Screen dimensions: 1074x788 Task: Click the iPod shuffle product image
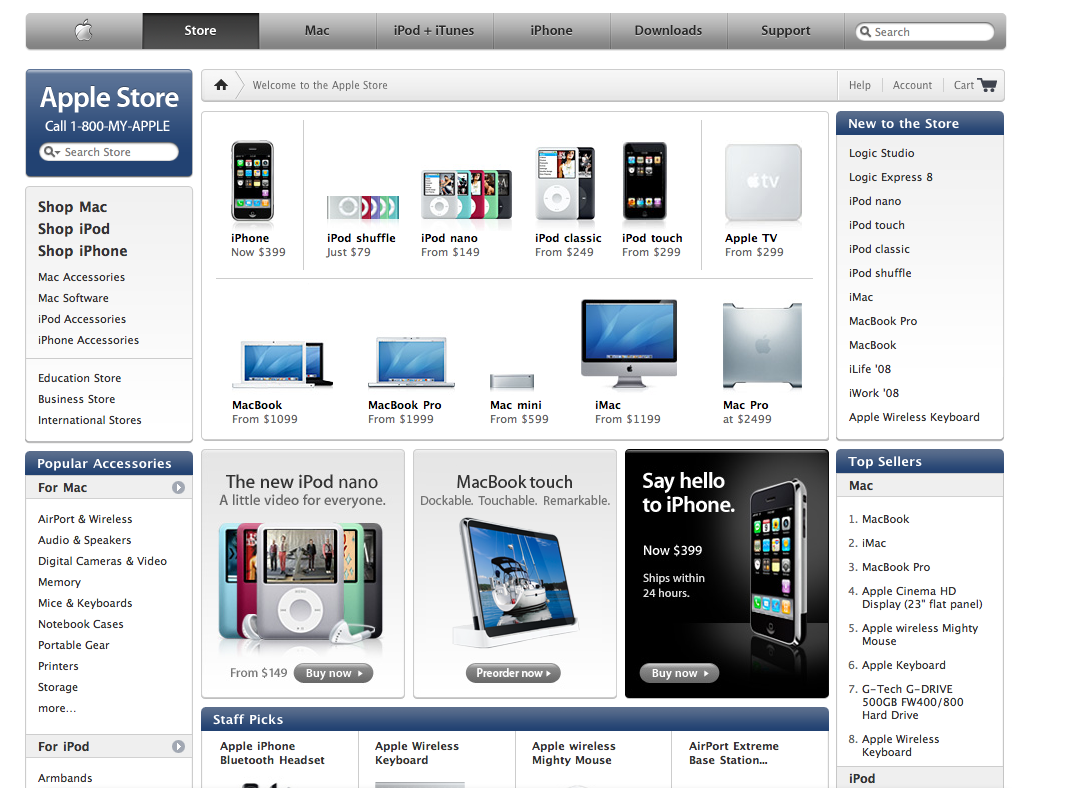click(x=362, y=207)
